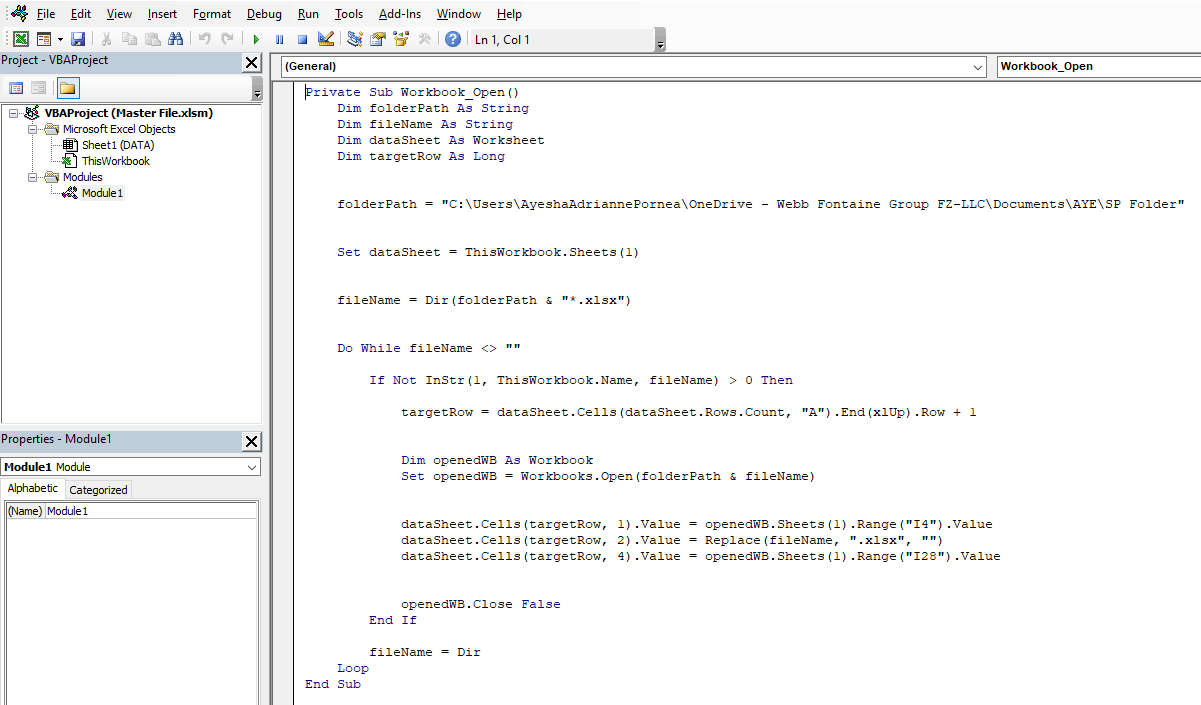The width and height of the screenshot is (1201, 705).
Task: Click the View Code icon in Project pane
Action: (x=16, y=88)
